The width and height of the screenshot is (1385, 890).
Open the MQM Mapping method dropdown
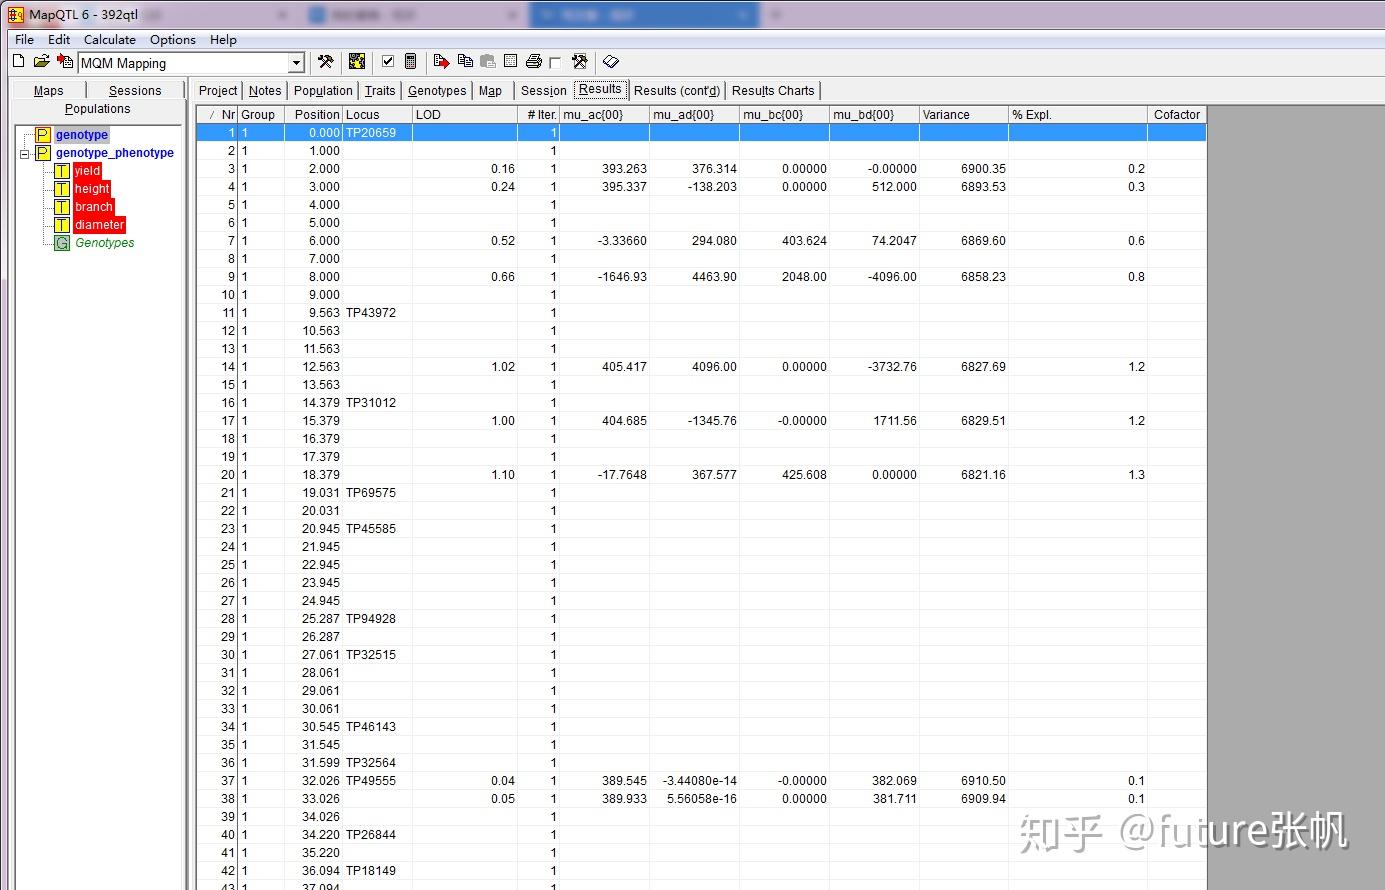tap(296, 62)
